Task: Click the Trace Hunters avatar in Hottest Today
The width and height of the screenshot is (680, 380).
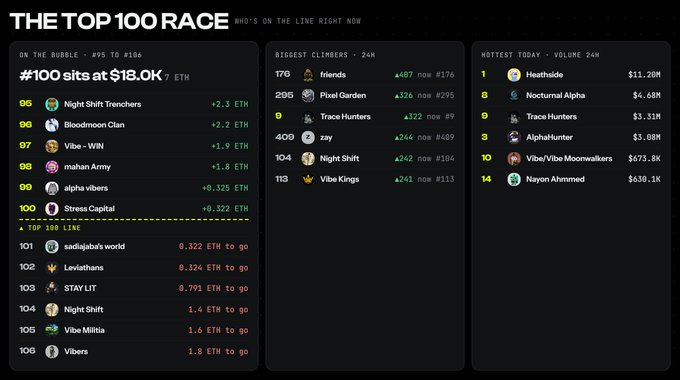Action: [x=514, y=117]
